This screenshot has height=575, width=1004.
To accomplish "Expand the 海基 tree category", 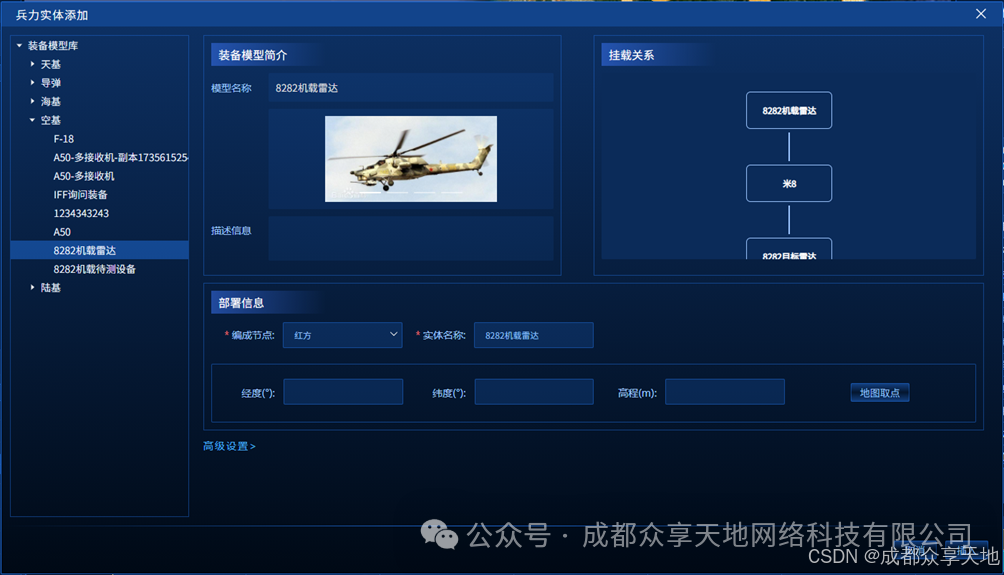I will (x=32, y=101).
